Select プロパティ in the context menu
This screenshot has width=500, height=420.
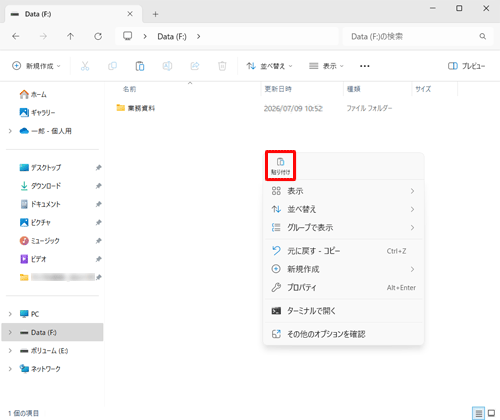tap(344, 287)
